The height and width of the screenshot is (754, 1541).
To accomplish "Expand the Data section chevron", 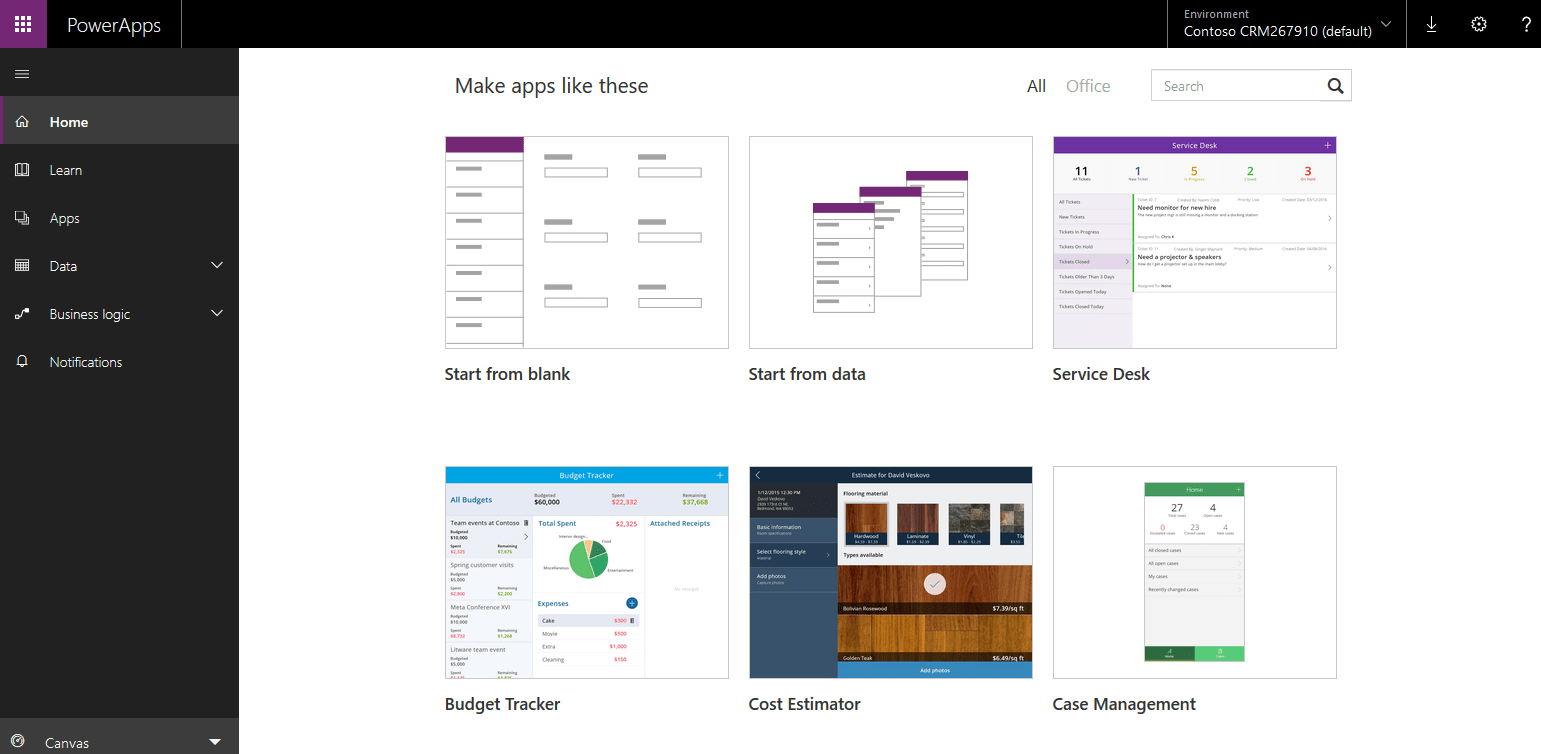I will (217, 265).
